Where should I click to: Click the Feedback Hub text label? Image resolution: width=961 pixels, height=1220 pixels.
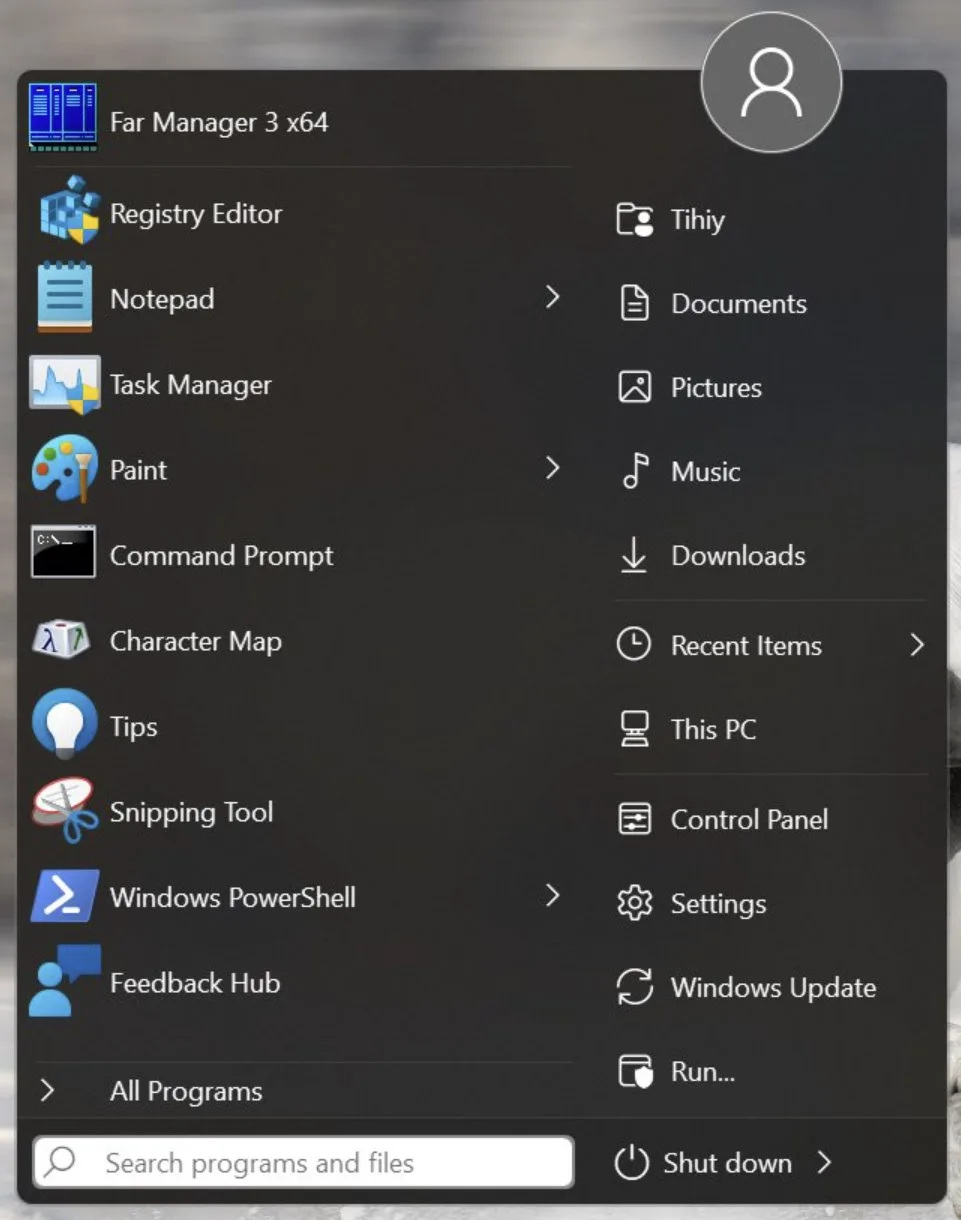195,983
